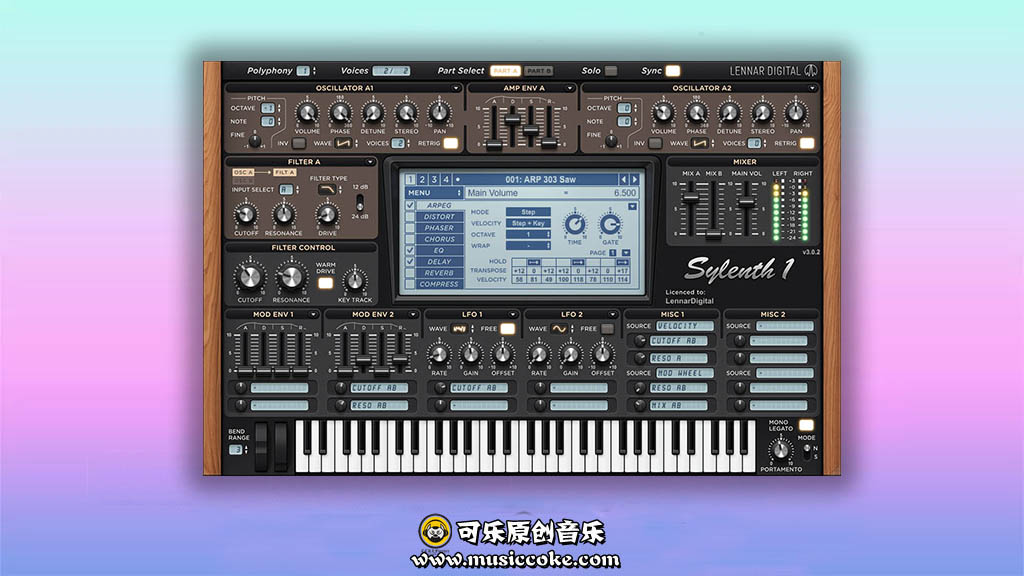Click the LFO 1 Gain knob
Viewport: 1024px width, 576px height.
coord(470,355)
